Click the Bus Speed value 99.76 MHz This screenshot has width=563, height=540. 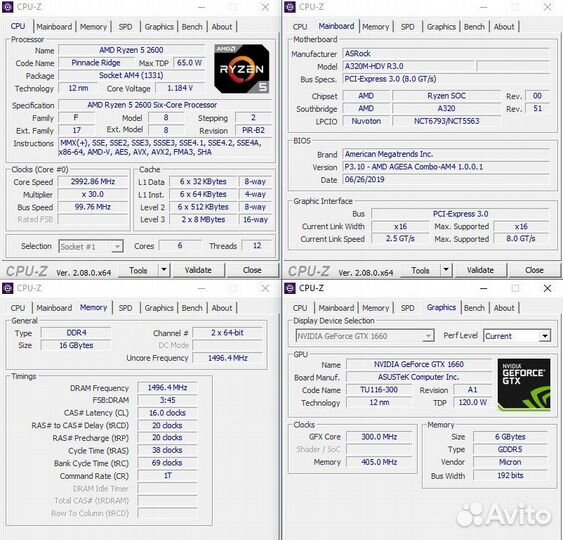(x=93, y=207)
